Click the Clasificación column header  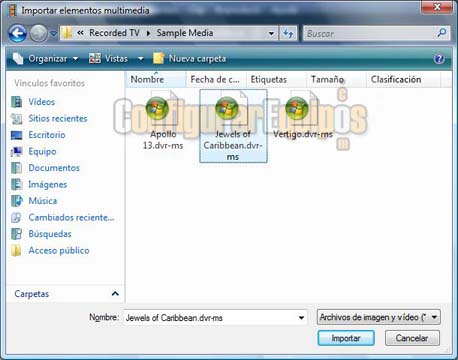403,79
